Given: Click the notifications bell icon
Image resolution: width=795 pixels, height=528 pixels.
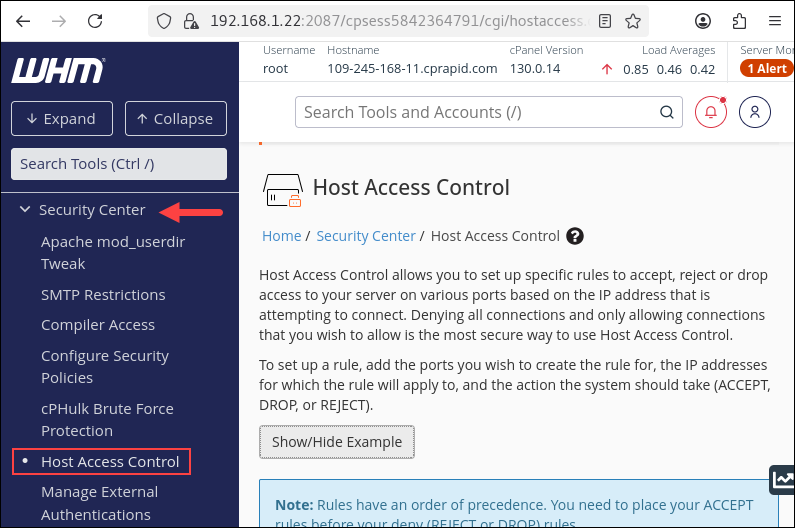Looking at the screenshot, I should click(711, 112).
